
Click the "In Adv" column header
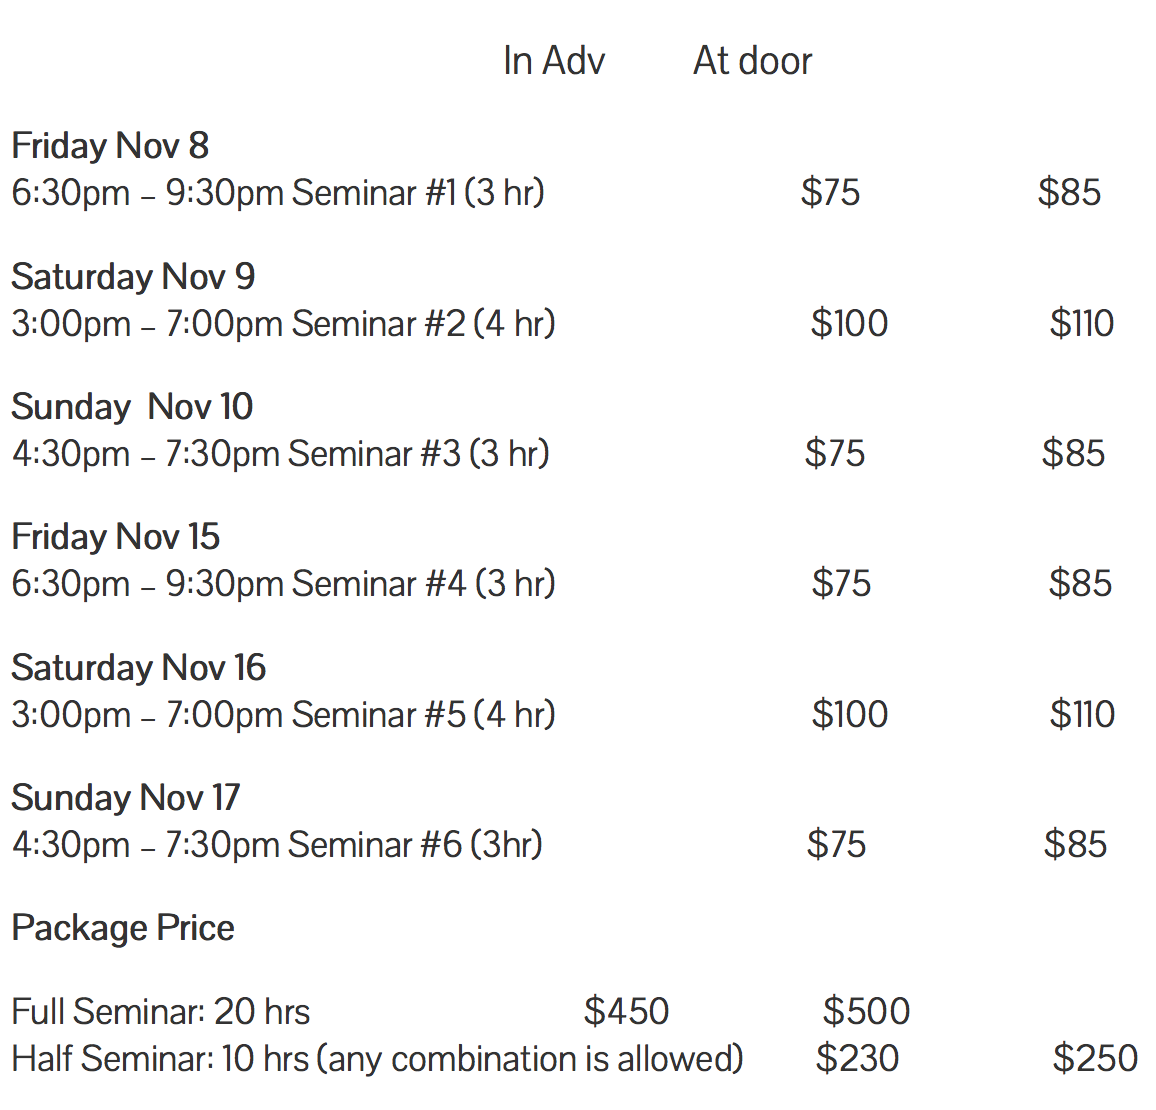pos(554,62)
